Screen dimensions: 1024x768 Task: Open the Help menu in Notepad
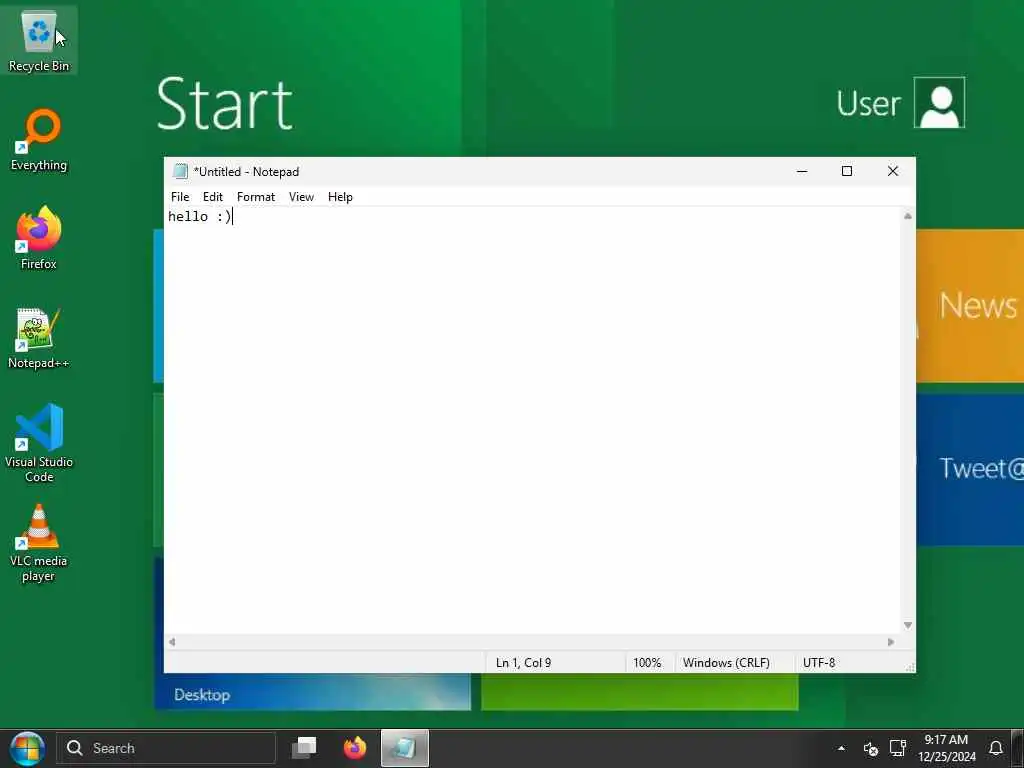point(340,197)
